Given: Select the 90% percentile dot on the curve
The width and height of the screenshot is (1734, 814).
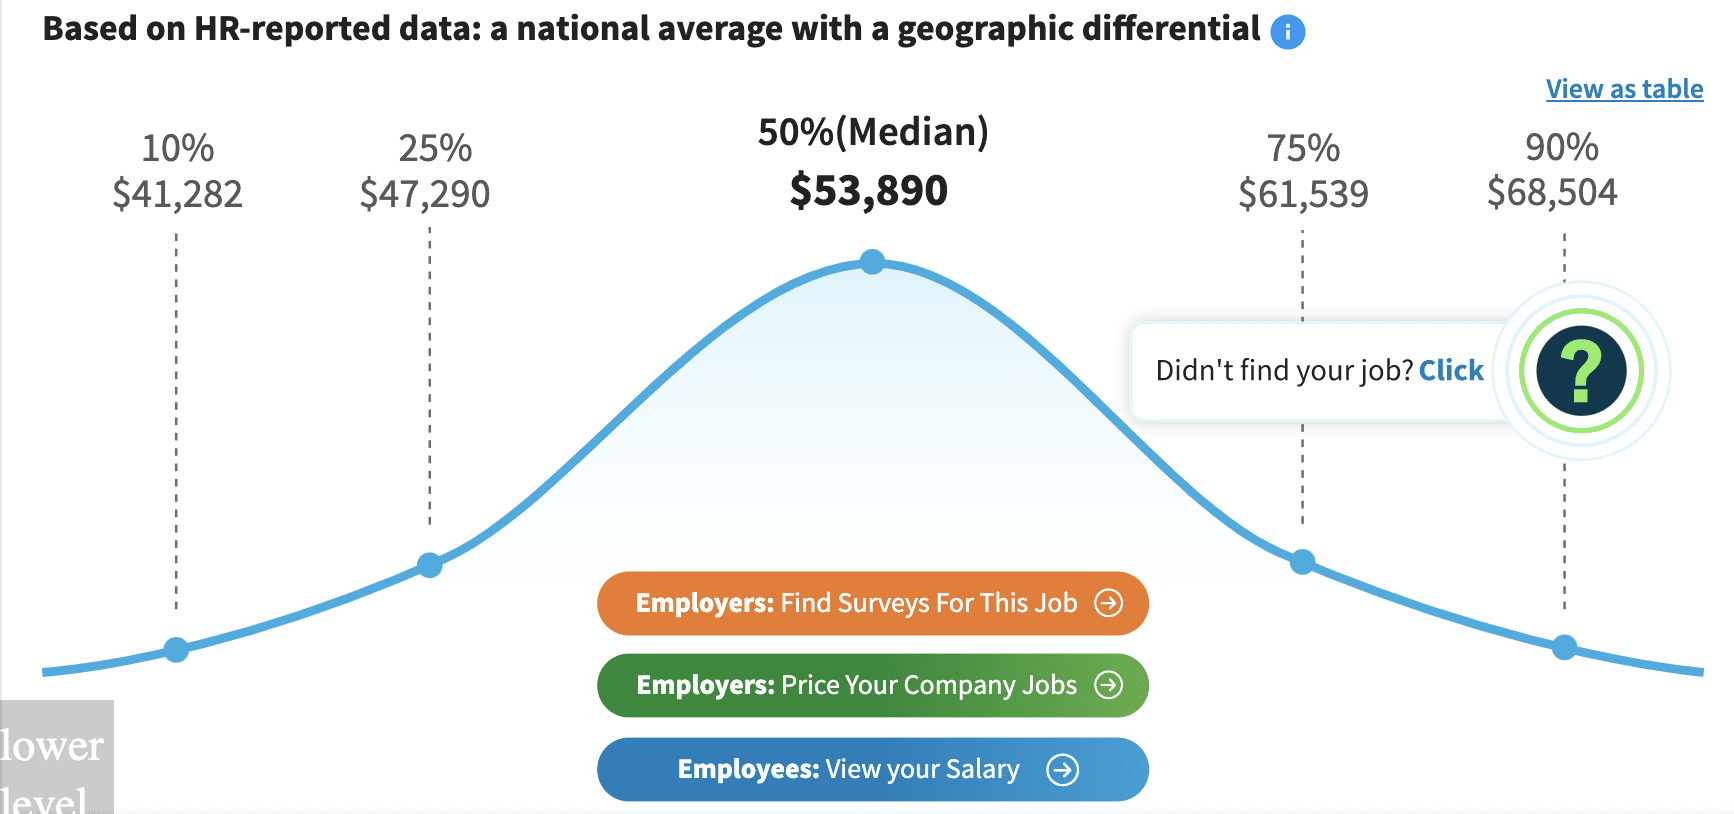Looking at the screenshot, I should tap(1565, 647).
